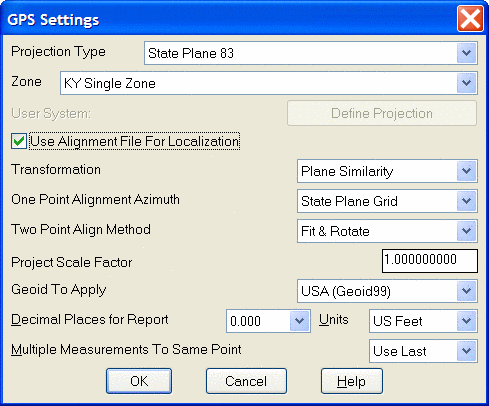Click the State Plane 83 combo box
The width and height of the screenshot is (489, 406).
coord(311,53)
